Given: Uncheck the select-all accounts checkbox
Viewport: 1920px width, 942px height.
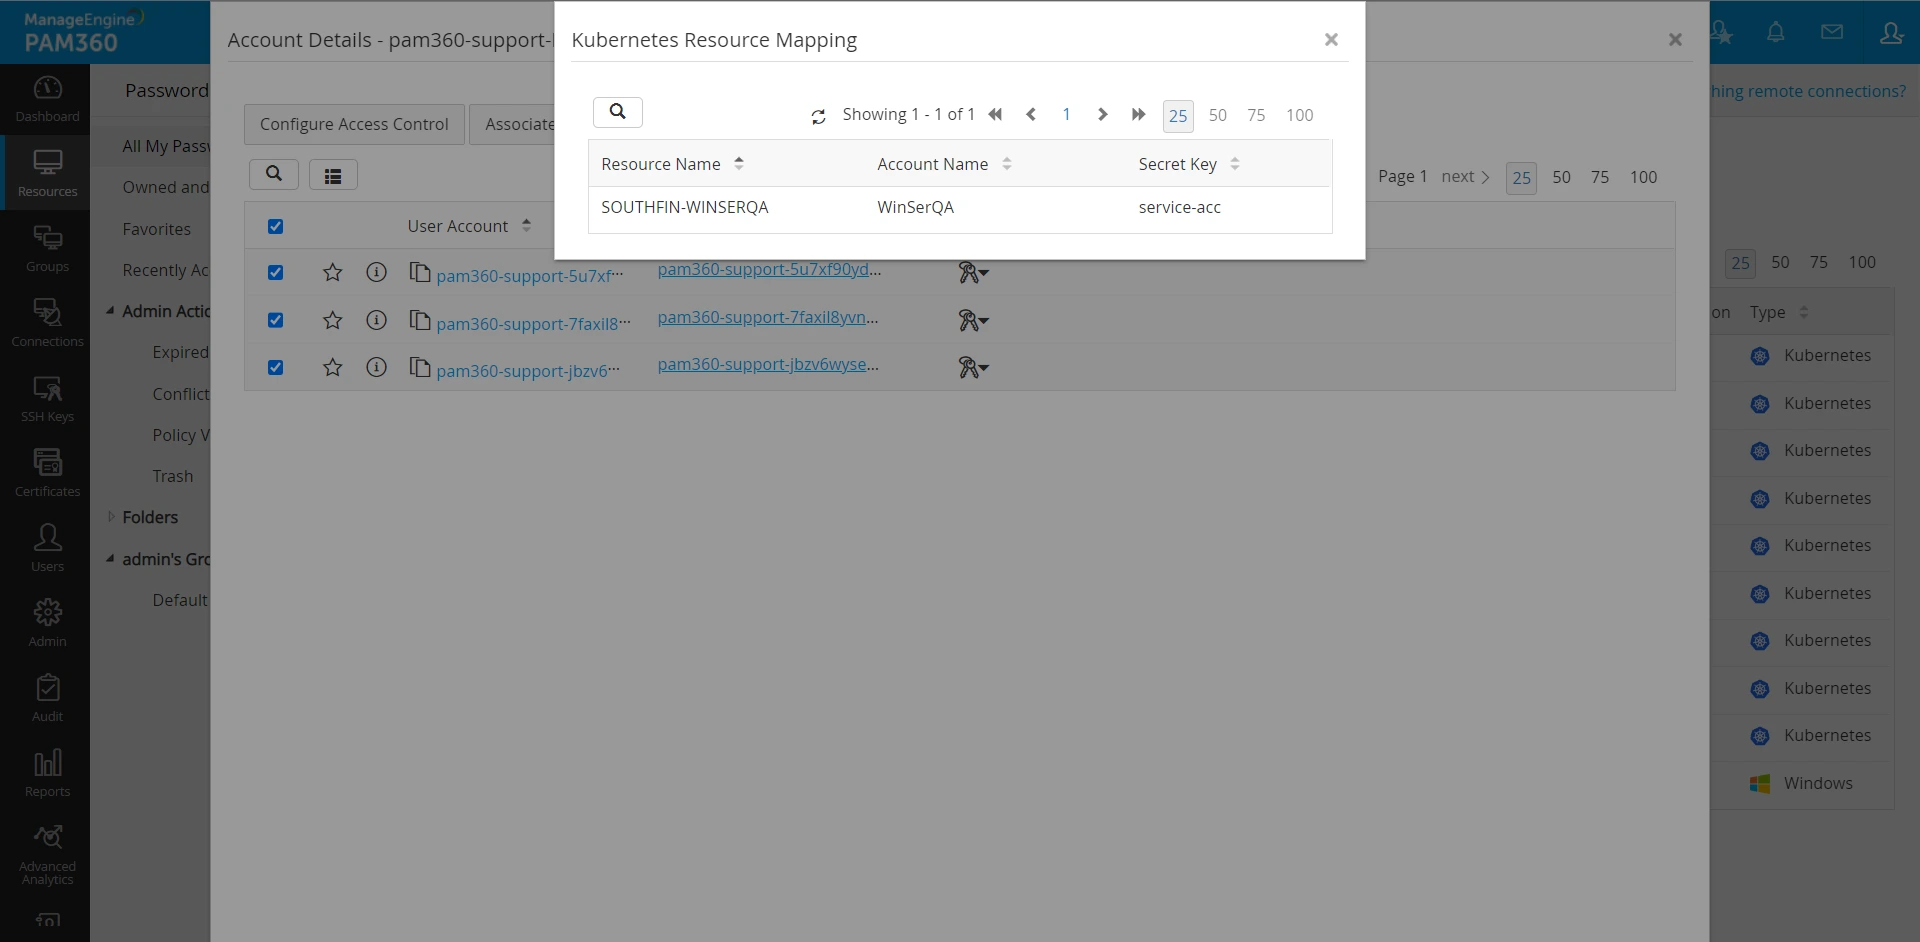Looking at the screenshot, I should (x=276, y=226).
